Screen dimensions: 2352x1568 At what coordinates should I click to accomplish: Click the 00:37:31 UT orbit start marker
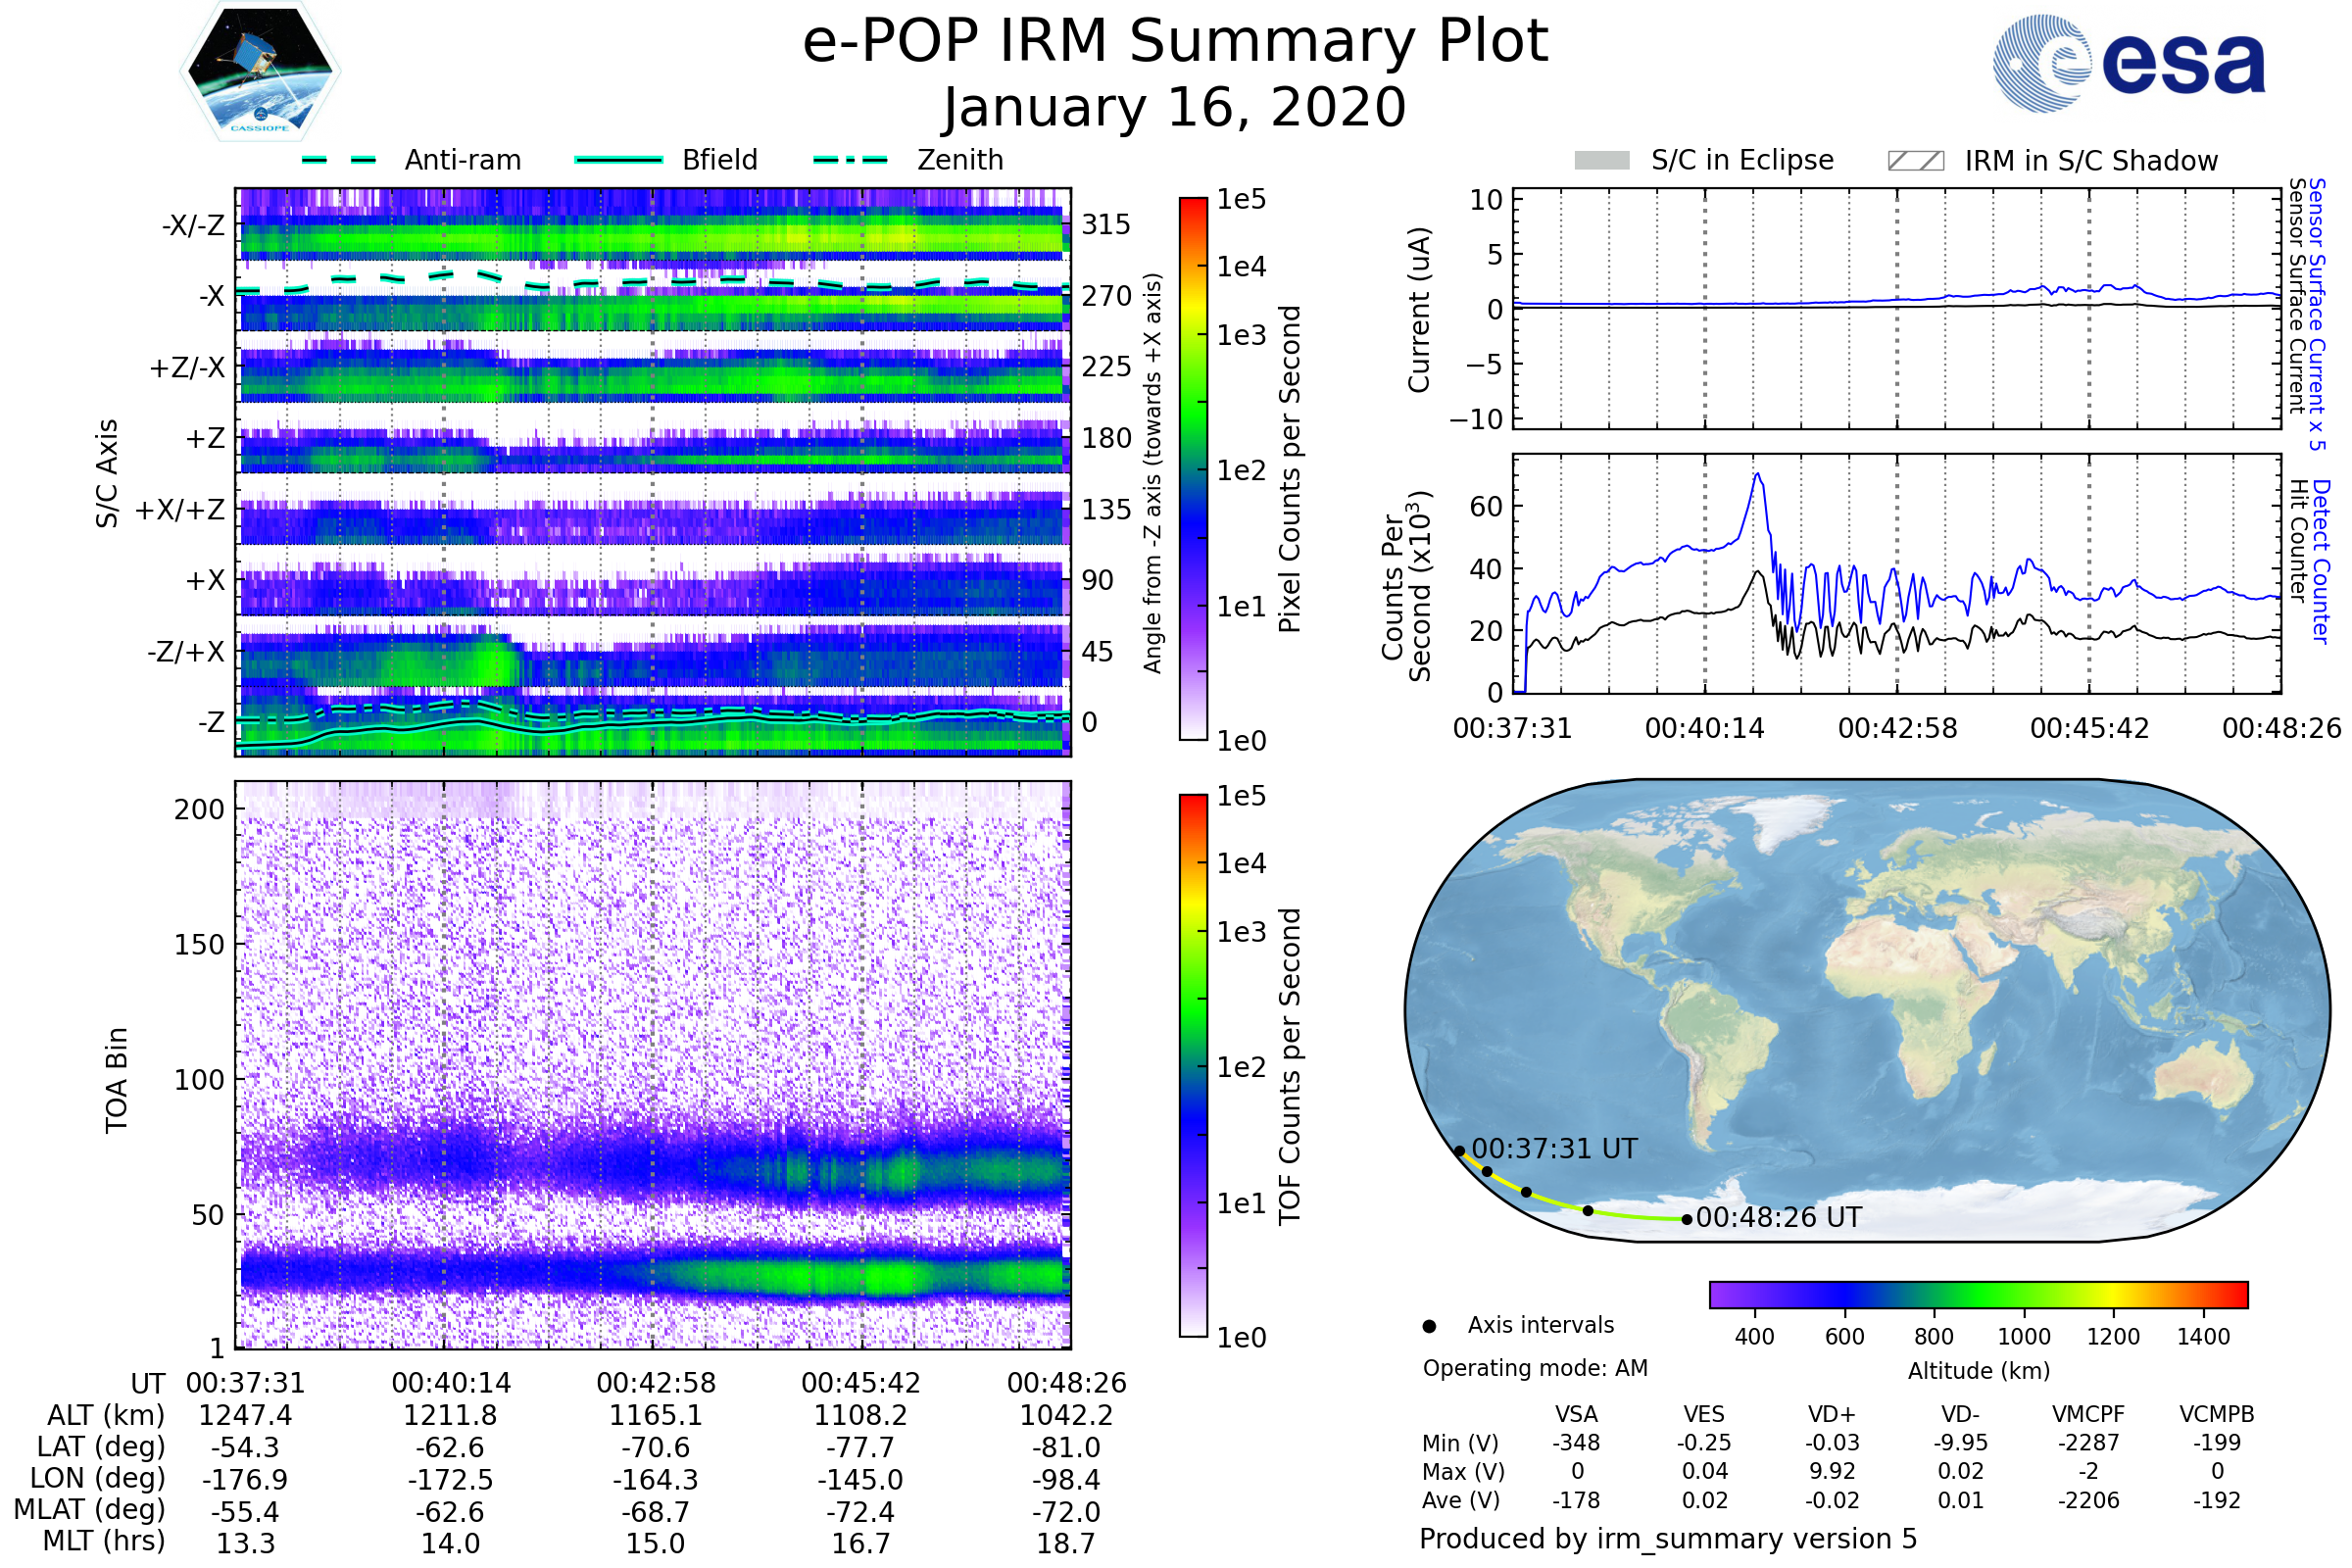click(1459, 1151)
